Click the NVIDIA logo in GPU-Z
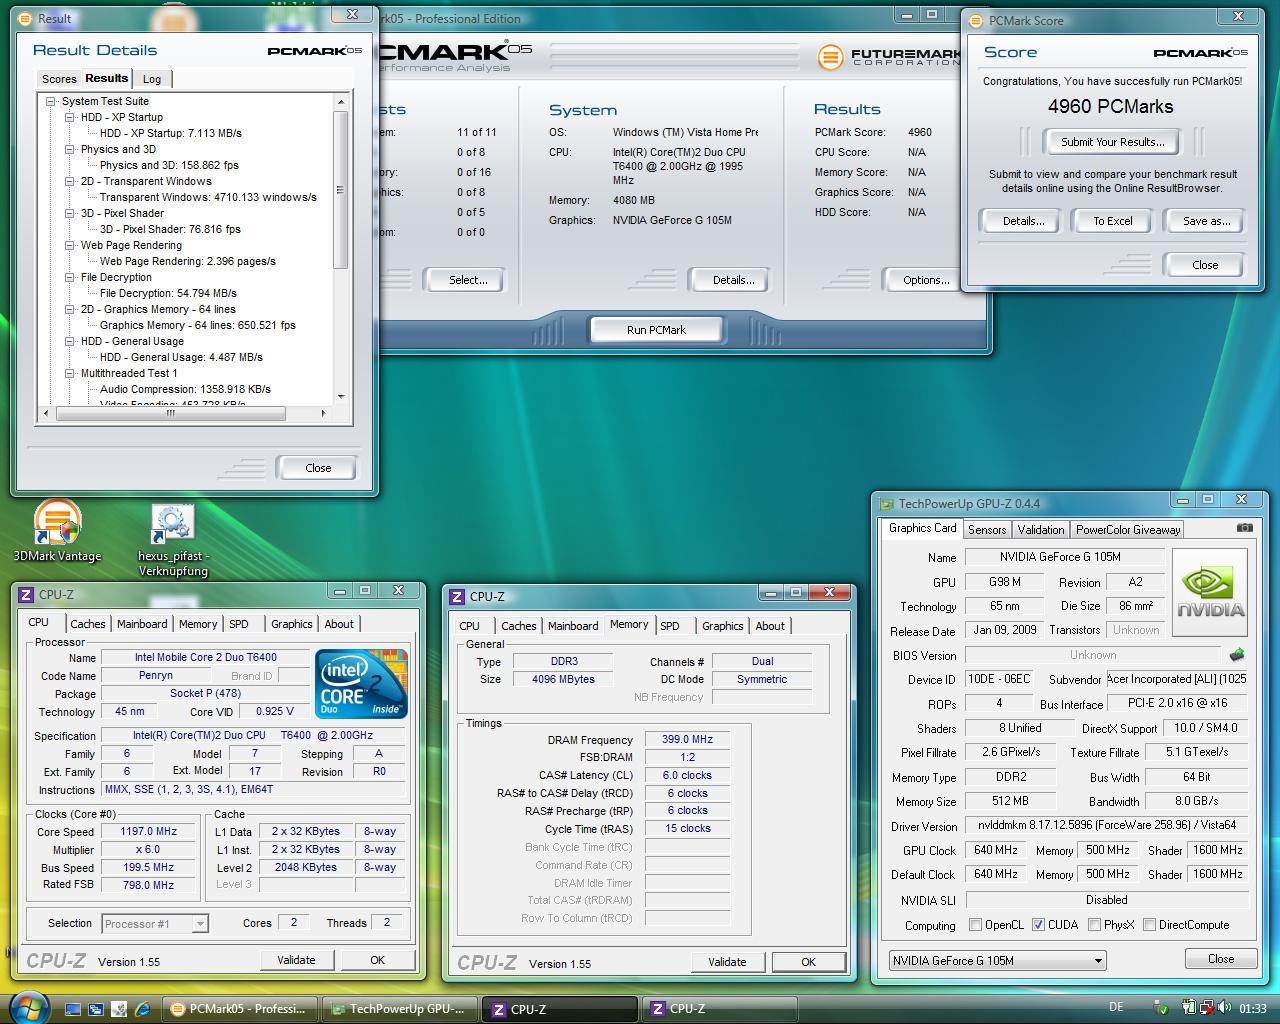The image size is (1280, 1024). click(1210, 592)
